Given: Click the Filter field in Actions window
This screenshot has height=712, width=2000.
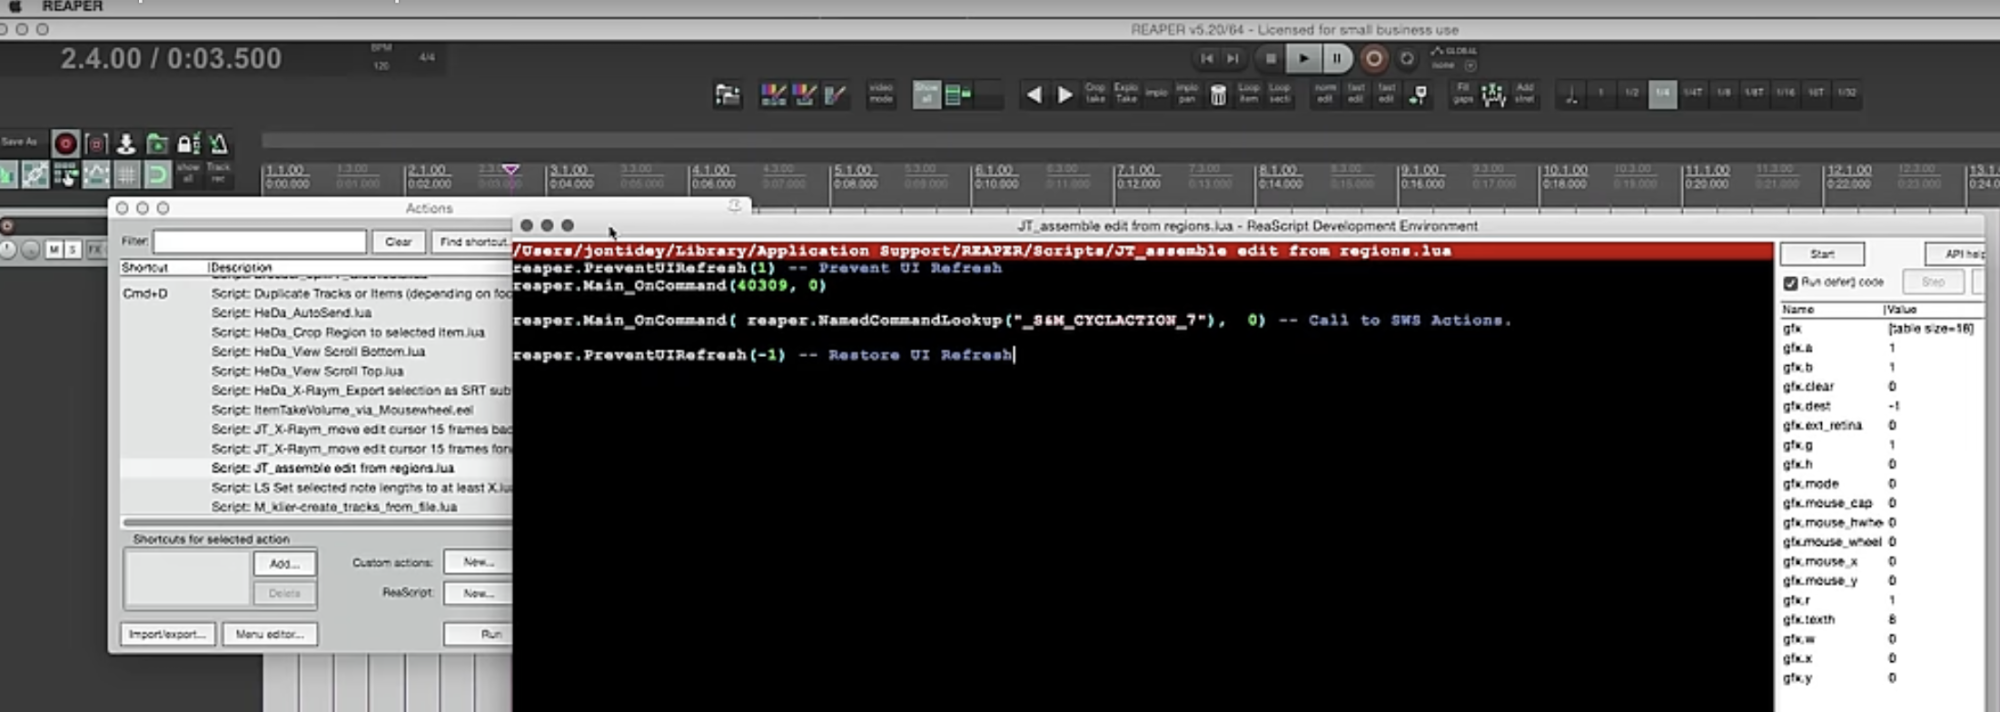Looking at the screenshot, I should coord(259,242).
